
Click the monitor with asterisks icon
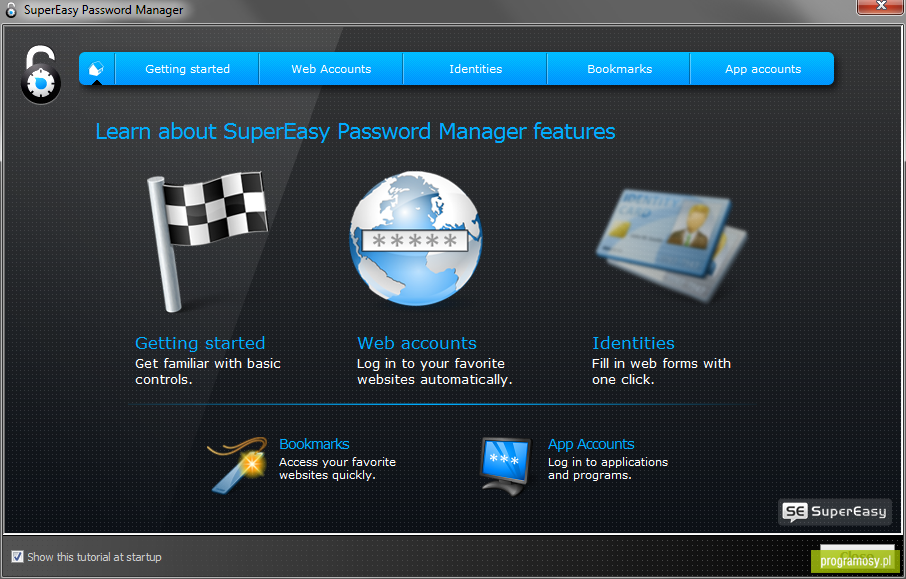pos(505,466)
